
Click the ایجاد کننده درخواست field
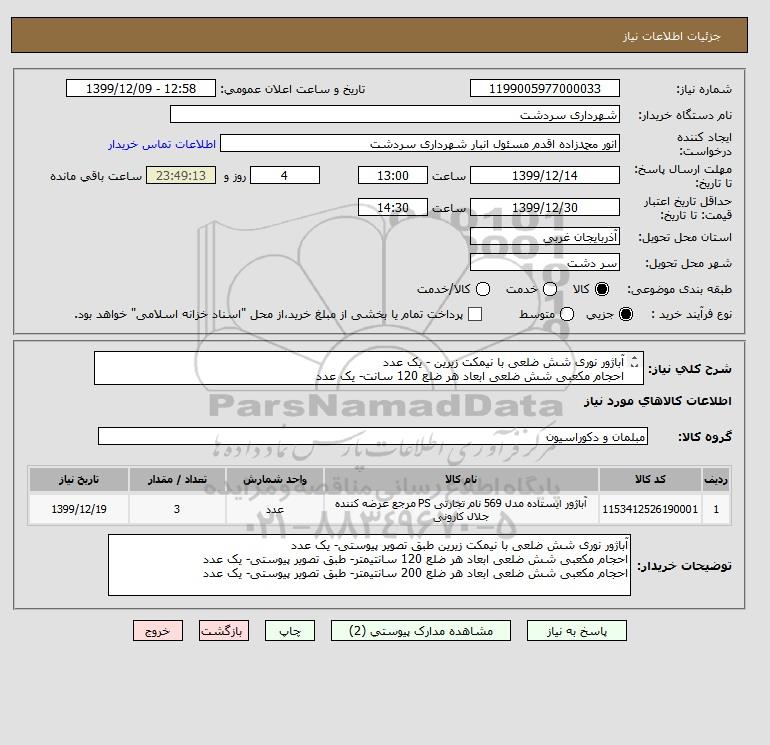pos(420,143)
